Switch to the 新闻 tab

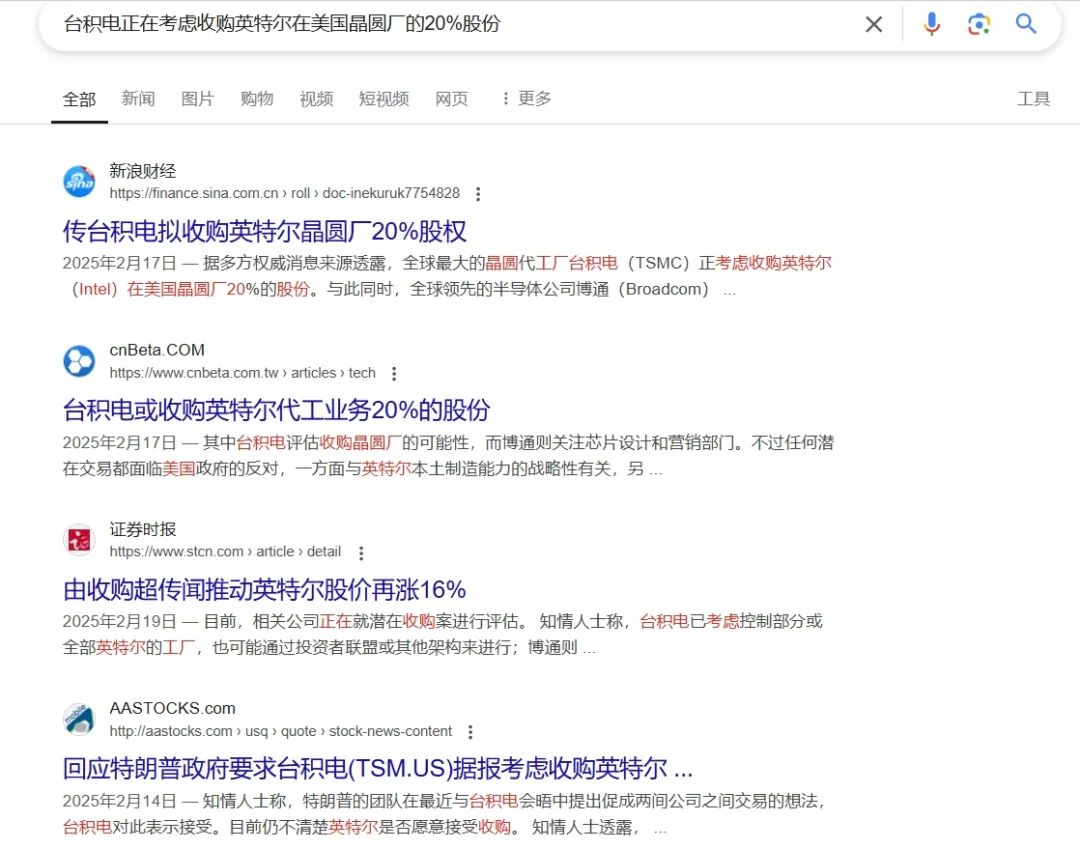point(138,98)
